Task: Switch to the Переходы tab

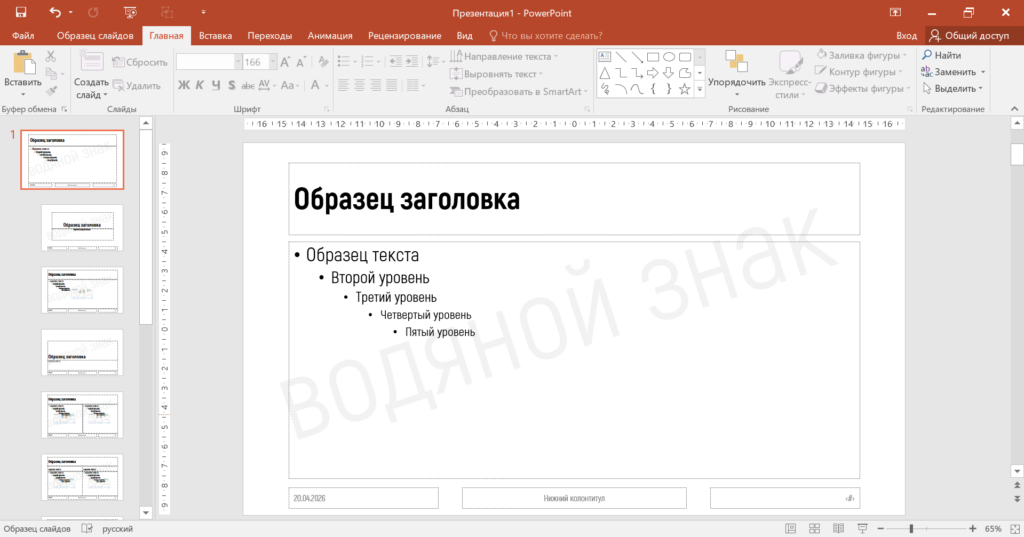Action: tap(270, 35)
